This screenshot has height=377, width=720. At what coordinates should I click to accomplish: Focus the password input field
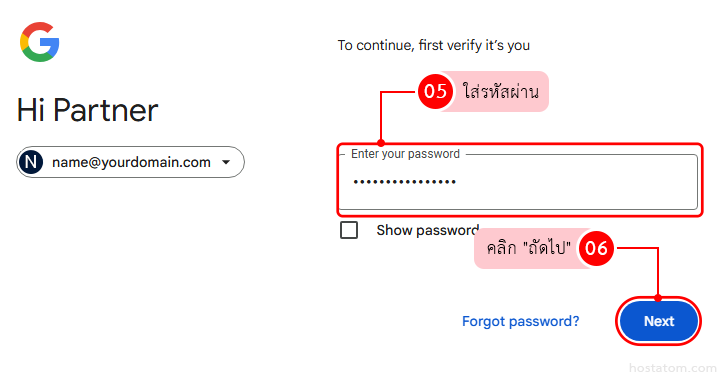[x=518, y=182]
